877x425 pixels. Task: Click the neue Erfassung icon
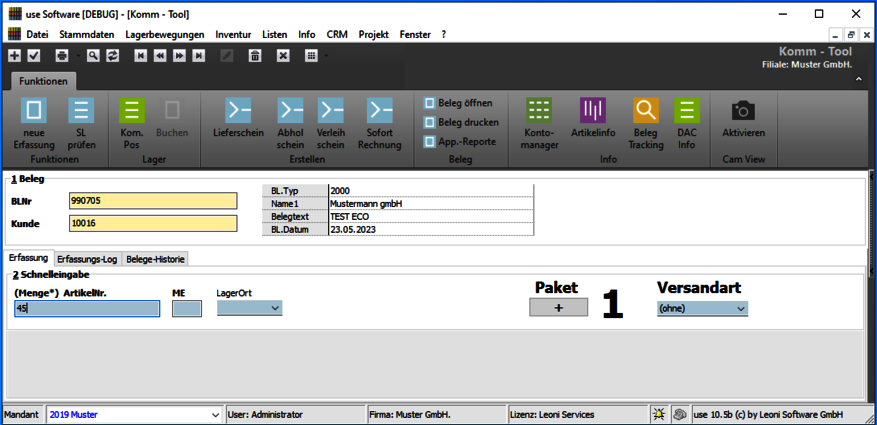[x=34, y=110]
